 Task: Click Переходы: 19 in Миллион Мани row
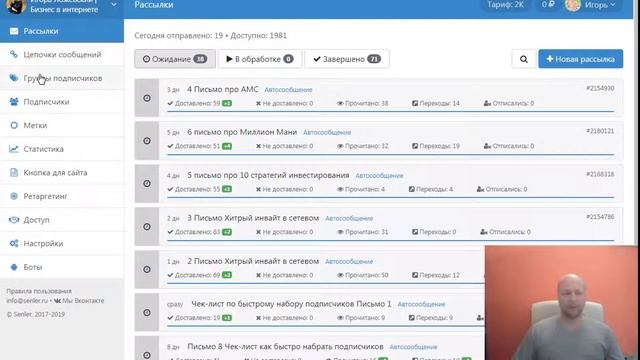[x=436, y=146]
